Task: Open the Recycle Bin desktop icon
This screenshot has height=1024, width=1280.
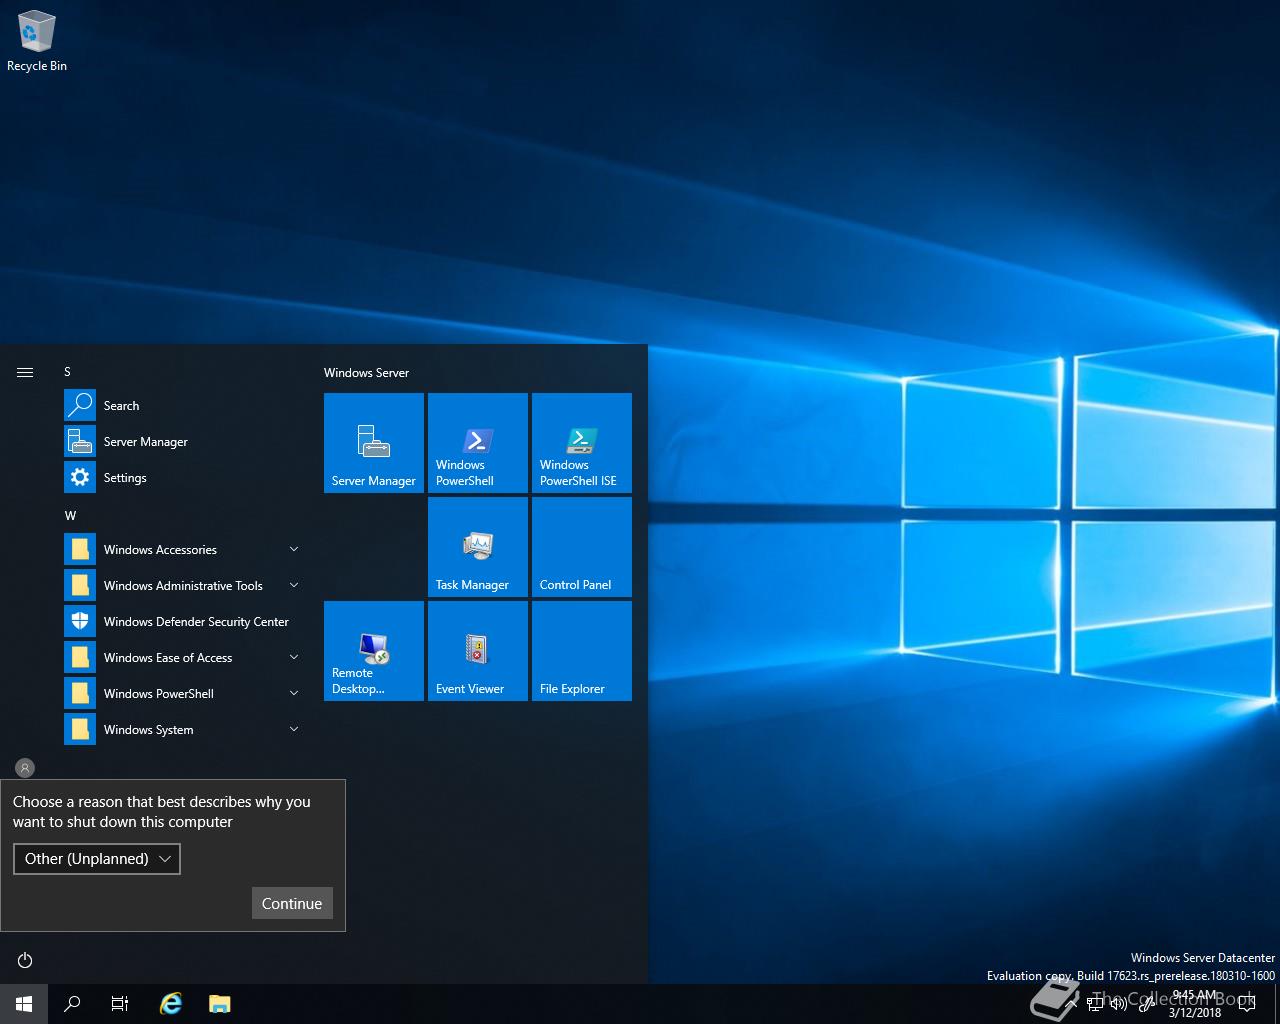Action: (37, 41)
